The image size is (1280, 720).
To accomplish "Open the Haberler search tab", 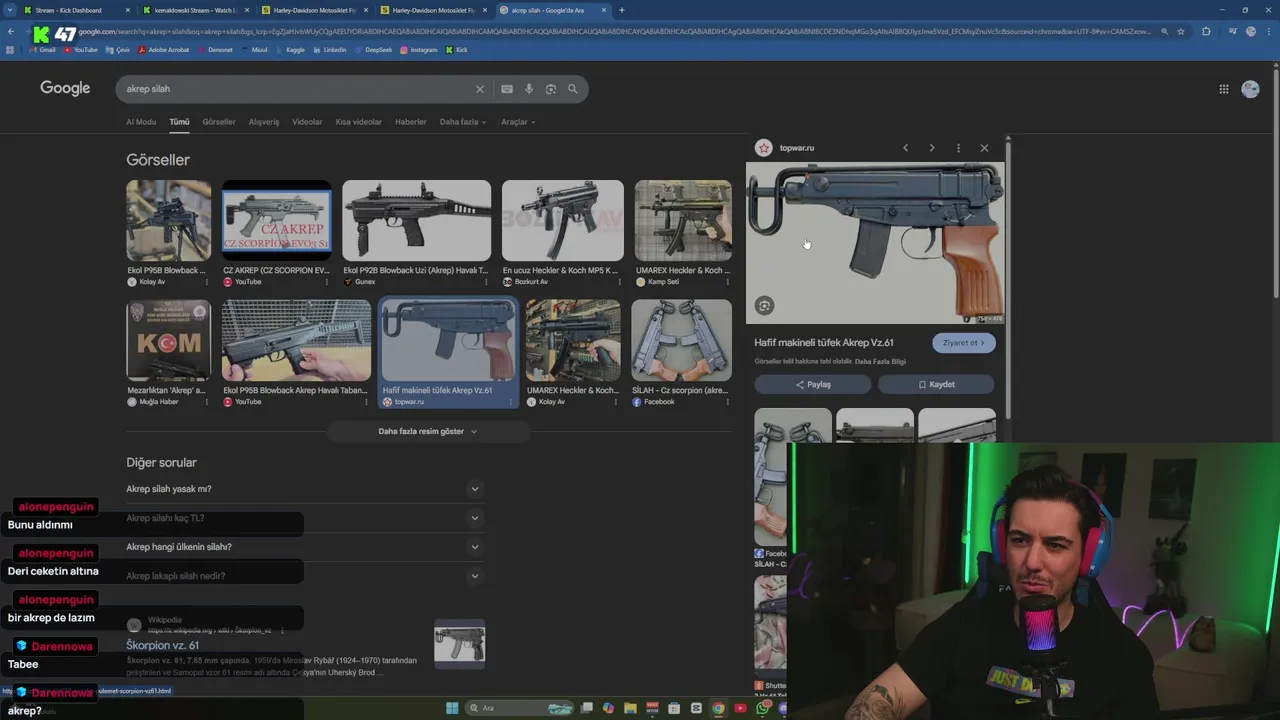I will pyautogui.click(x=411, y=122).
